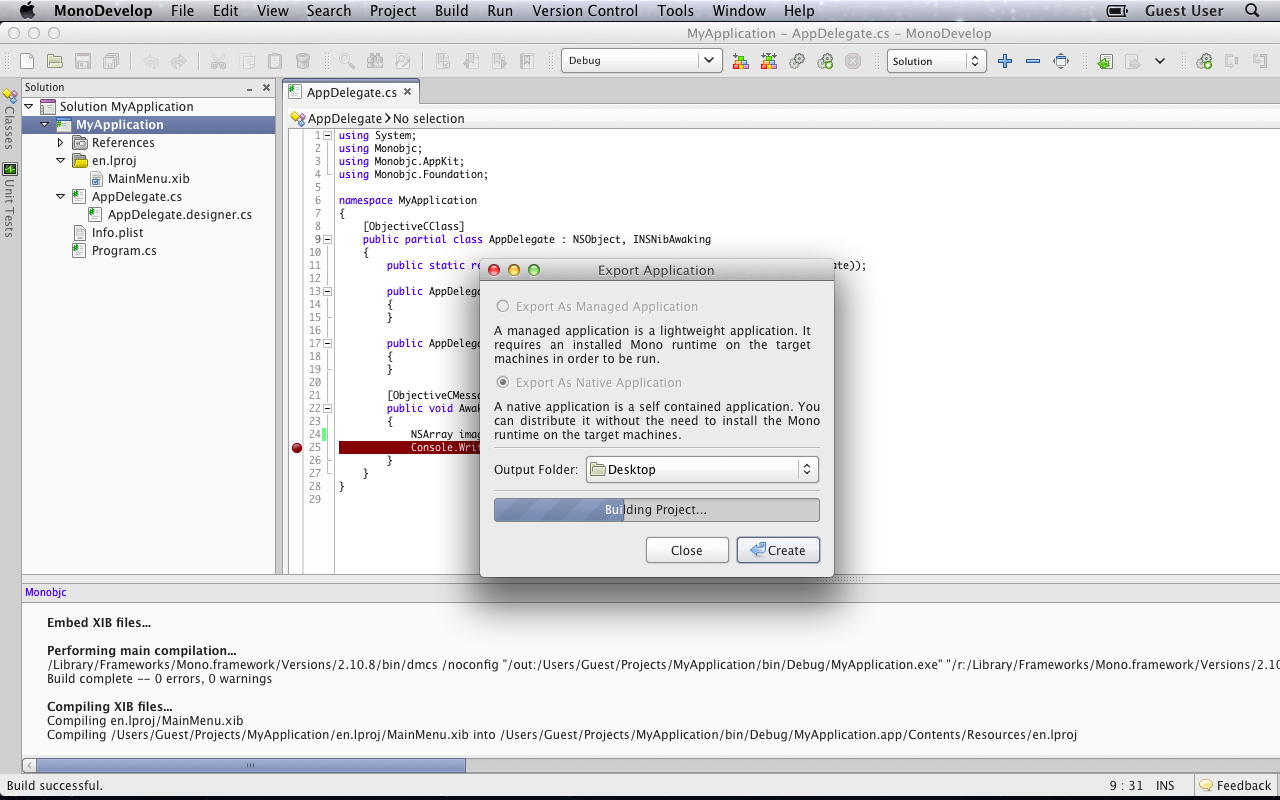This screenshot has width=1280, height=800.
Task: Select Export As Managed Application radio button
Action: [503, 307]
